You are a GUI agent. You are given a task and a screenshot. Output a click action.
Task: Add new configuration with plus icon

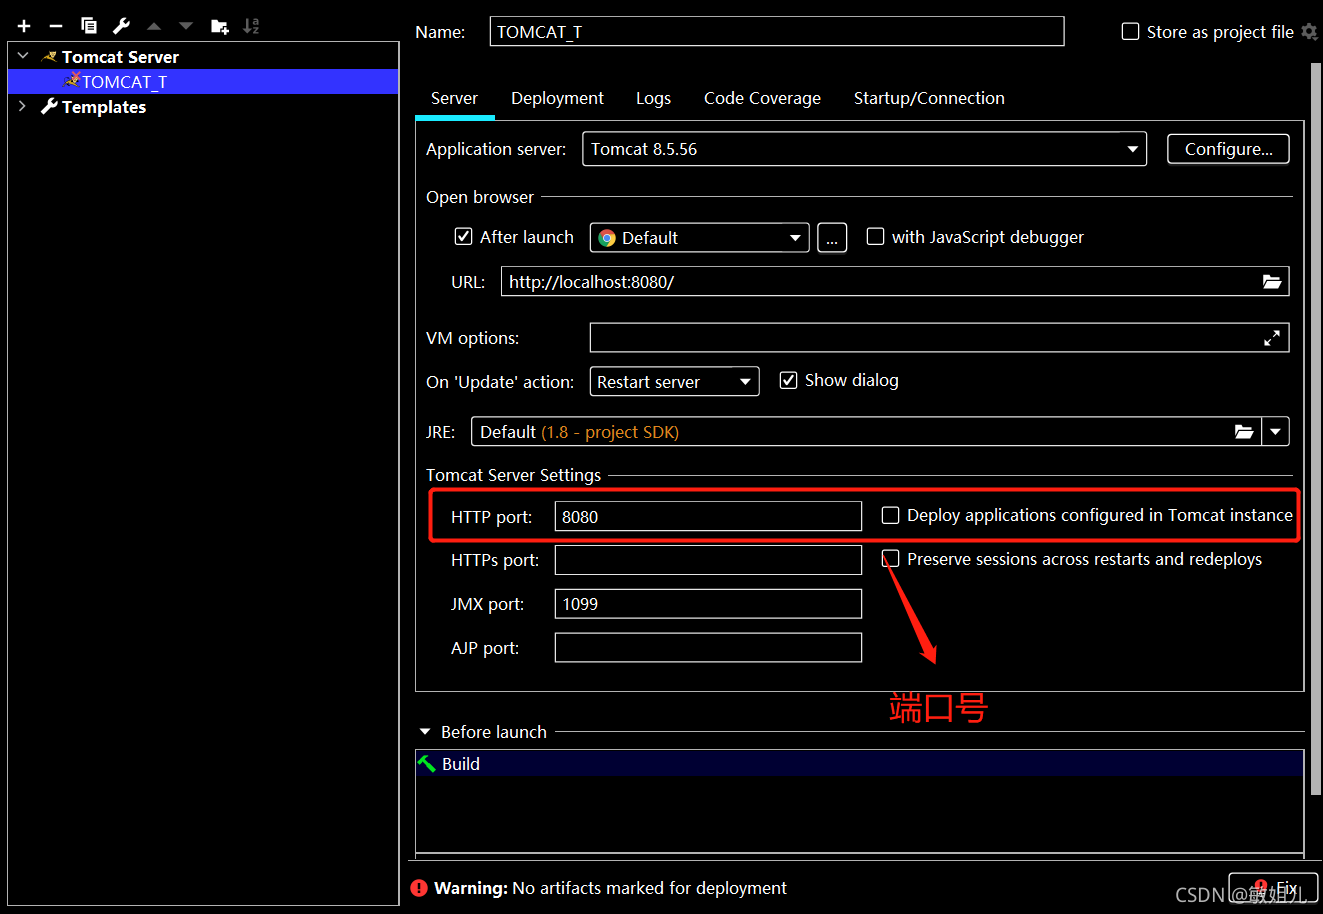click(24, 26)
